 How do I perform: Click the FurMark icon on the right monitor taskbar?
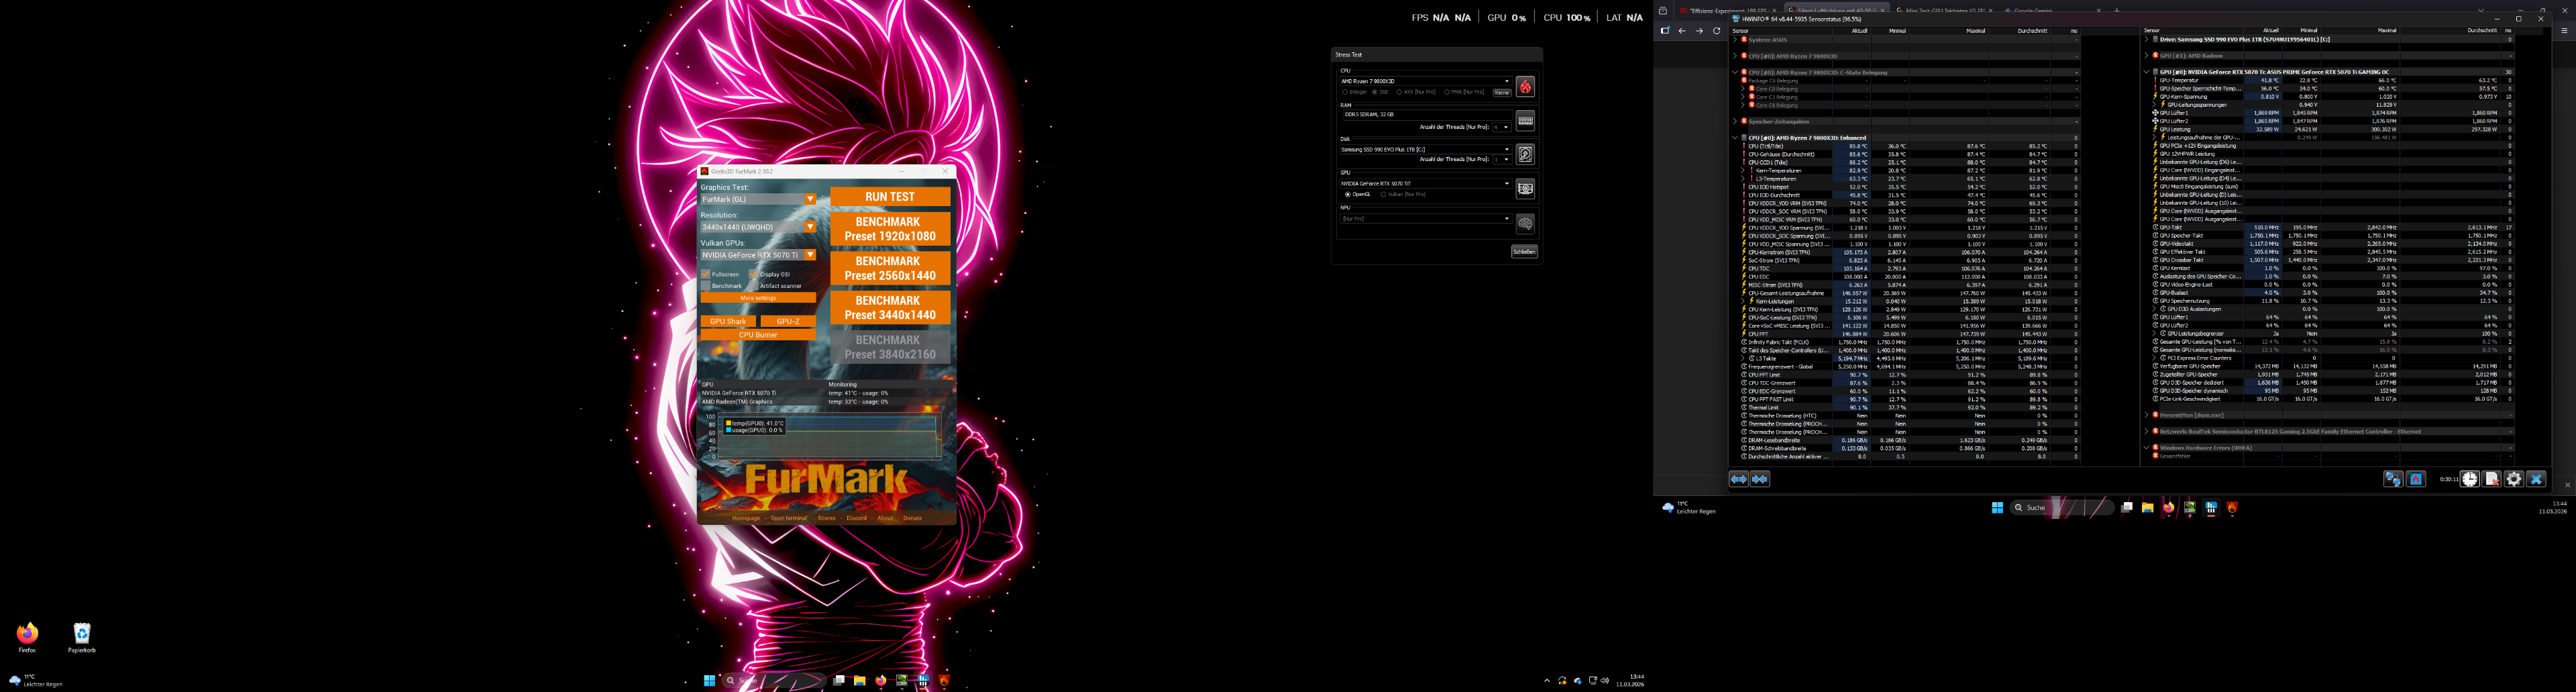pos(2232,508)
